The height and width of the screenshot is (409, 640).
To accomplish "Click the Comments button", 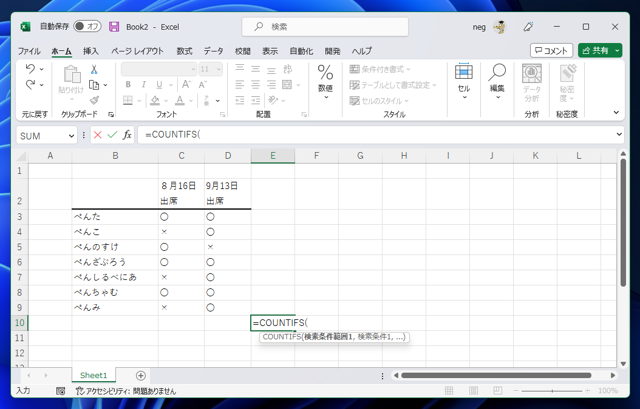I will (x=551, y=51).
